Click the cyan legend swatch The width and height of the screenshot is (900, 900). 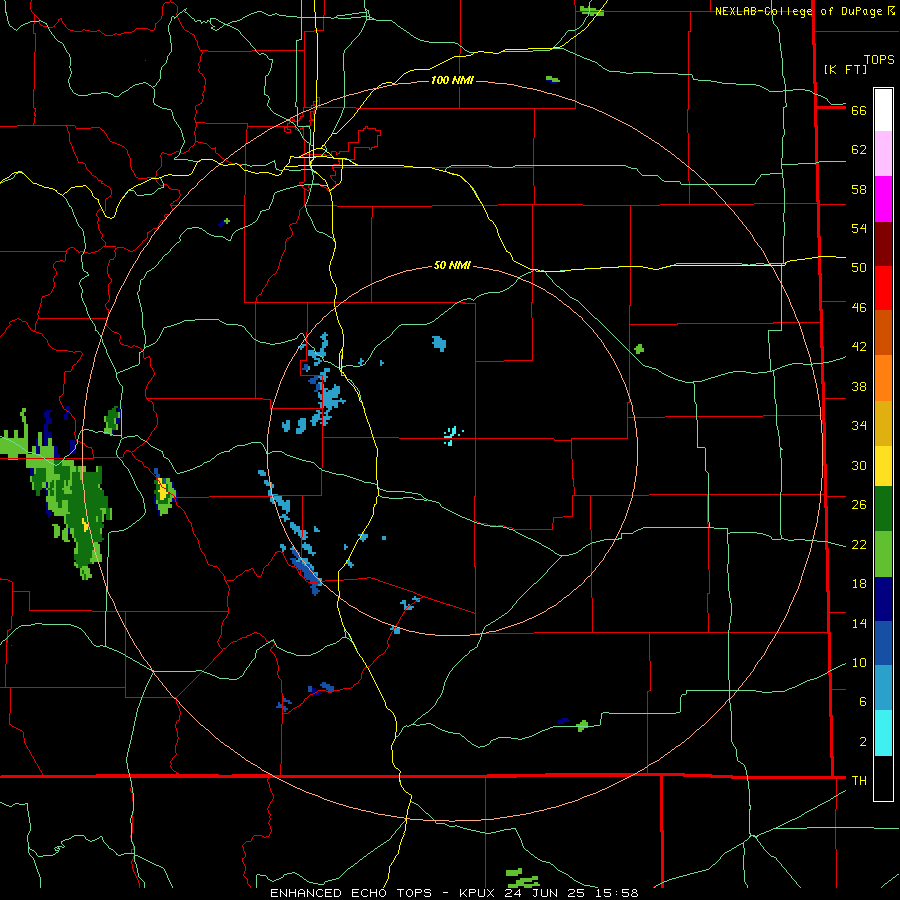(x=883, y=733)
